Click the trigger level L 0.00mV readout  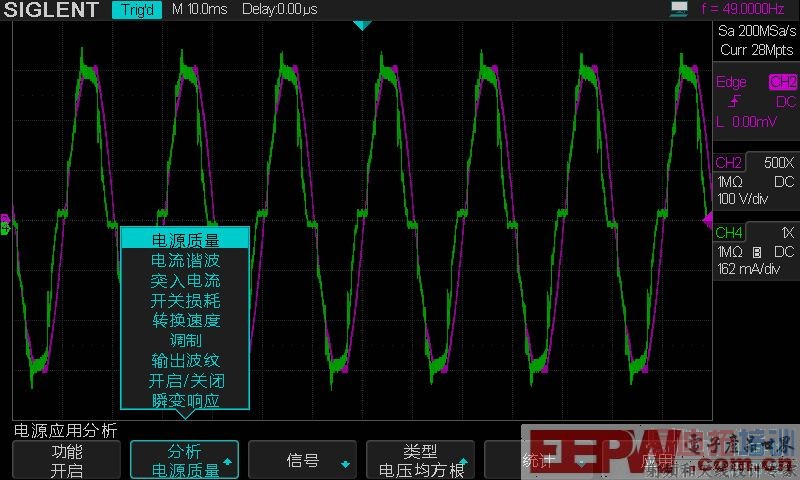pyautogui.click(x=746, y=121)
